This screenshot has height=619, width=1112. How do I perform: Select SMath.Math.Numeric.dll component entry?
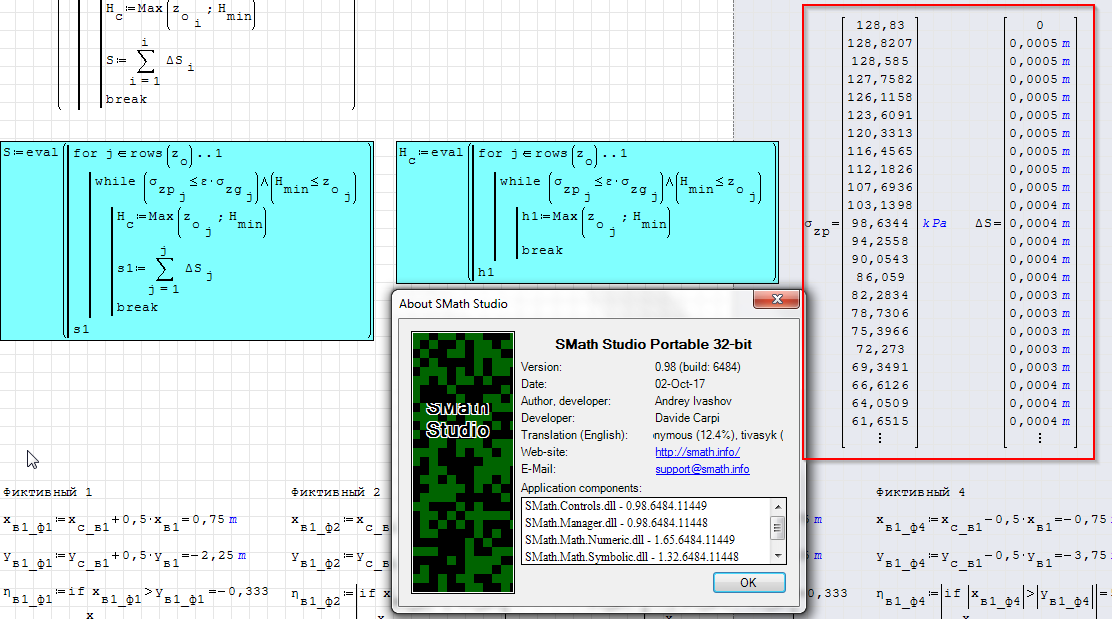[x=629, y=540]
